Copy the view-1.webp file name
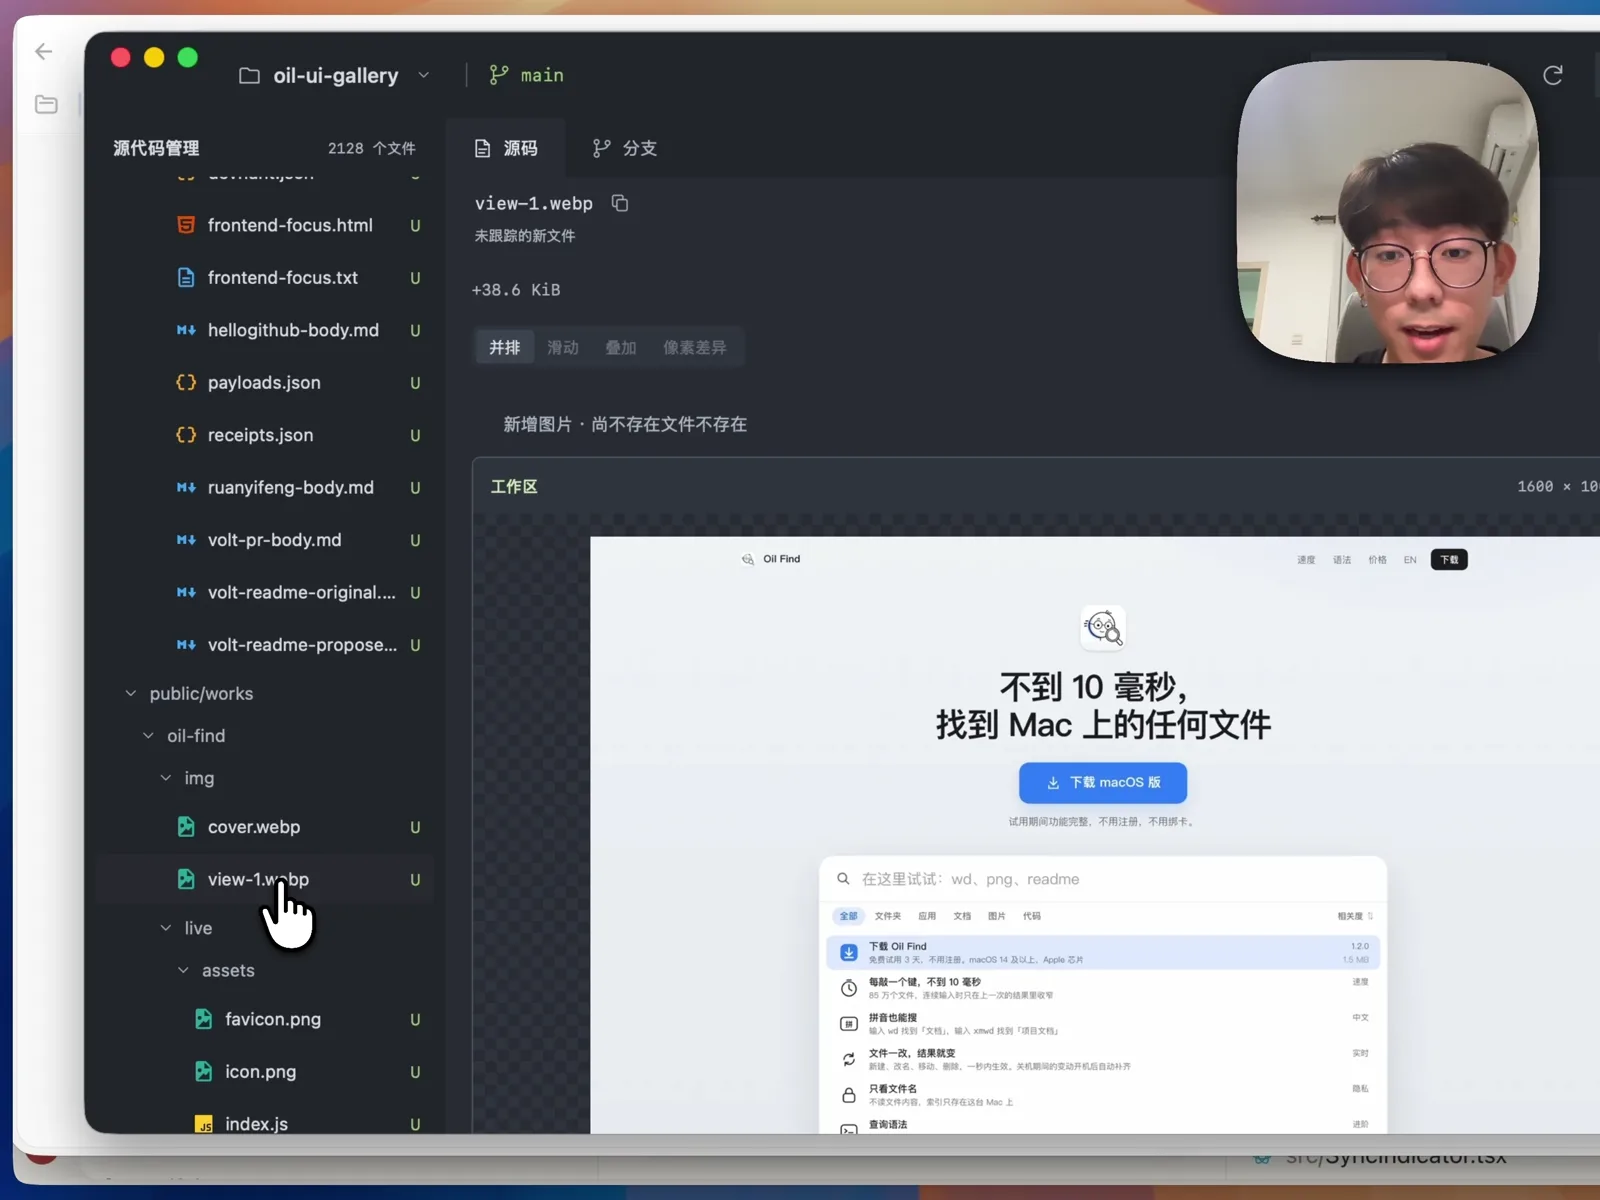The height and width of the screenshot is (1200, 1600). [620, 203]
